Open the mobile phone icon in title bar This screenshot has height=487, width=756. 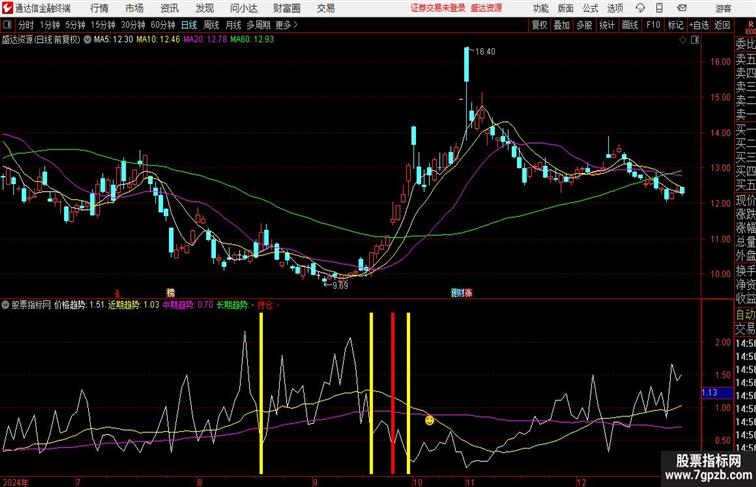coord(660,8)
